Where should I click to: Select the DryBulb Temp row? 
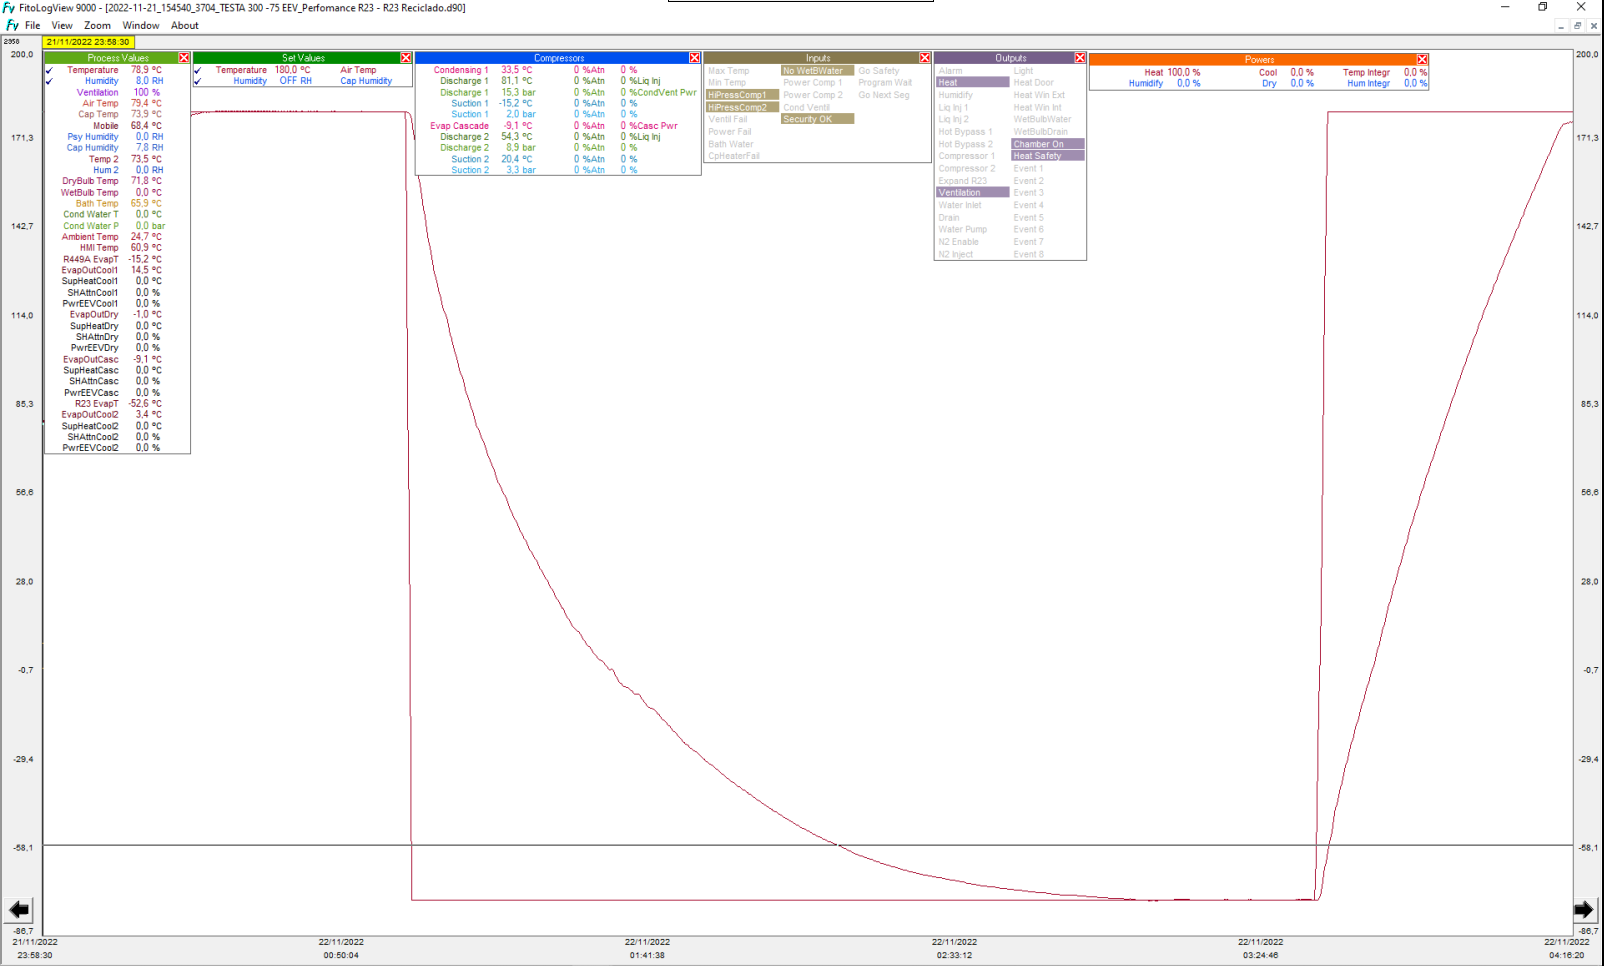pos(117,181)
